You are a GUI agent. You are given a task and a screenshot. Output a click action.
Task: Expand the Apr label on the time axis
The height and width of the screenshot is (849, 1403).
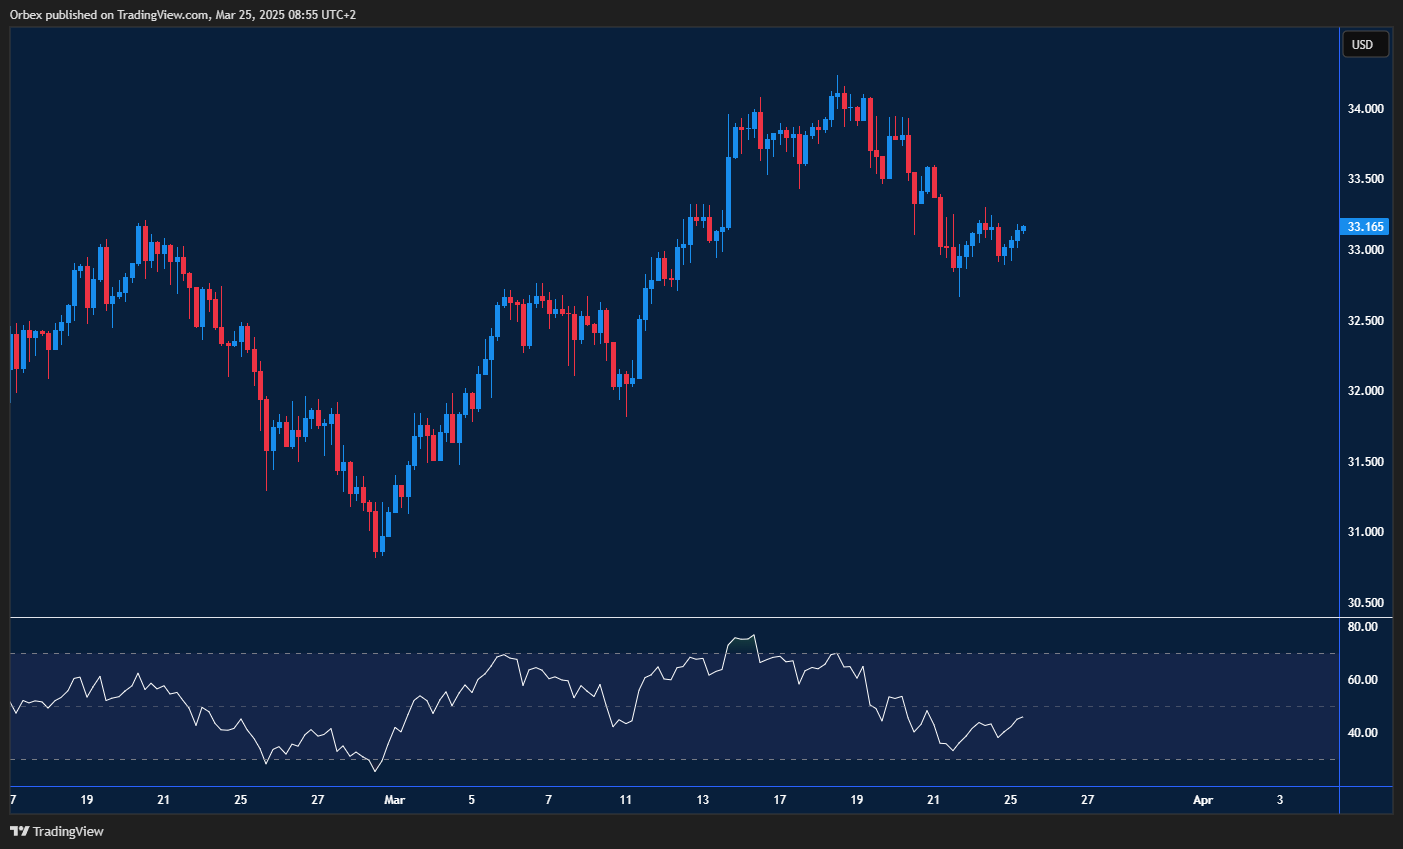click(x=1203, y=800)
